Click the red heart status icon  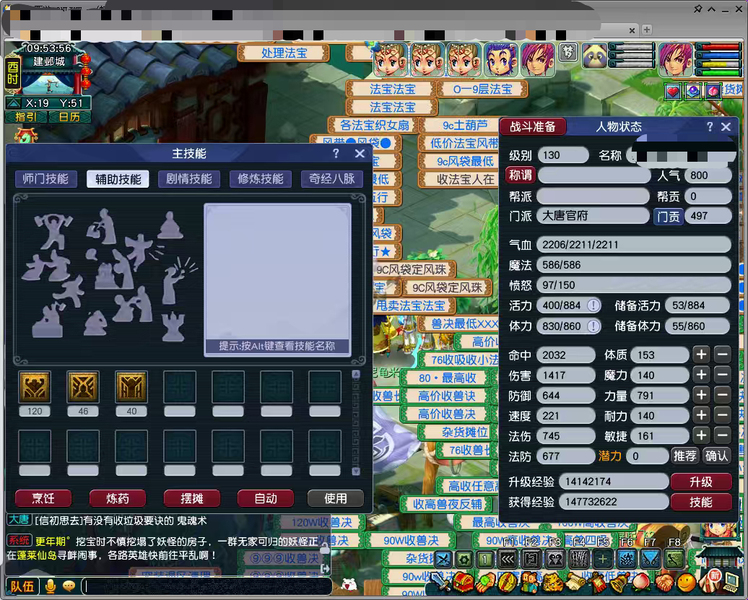click(x=673, y=91)
